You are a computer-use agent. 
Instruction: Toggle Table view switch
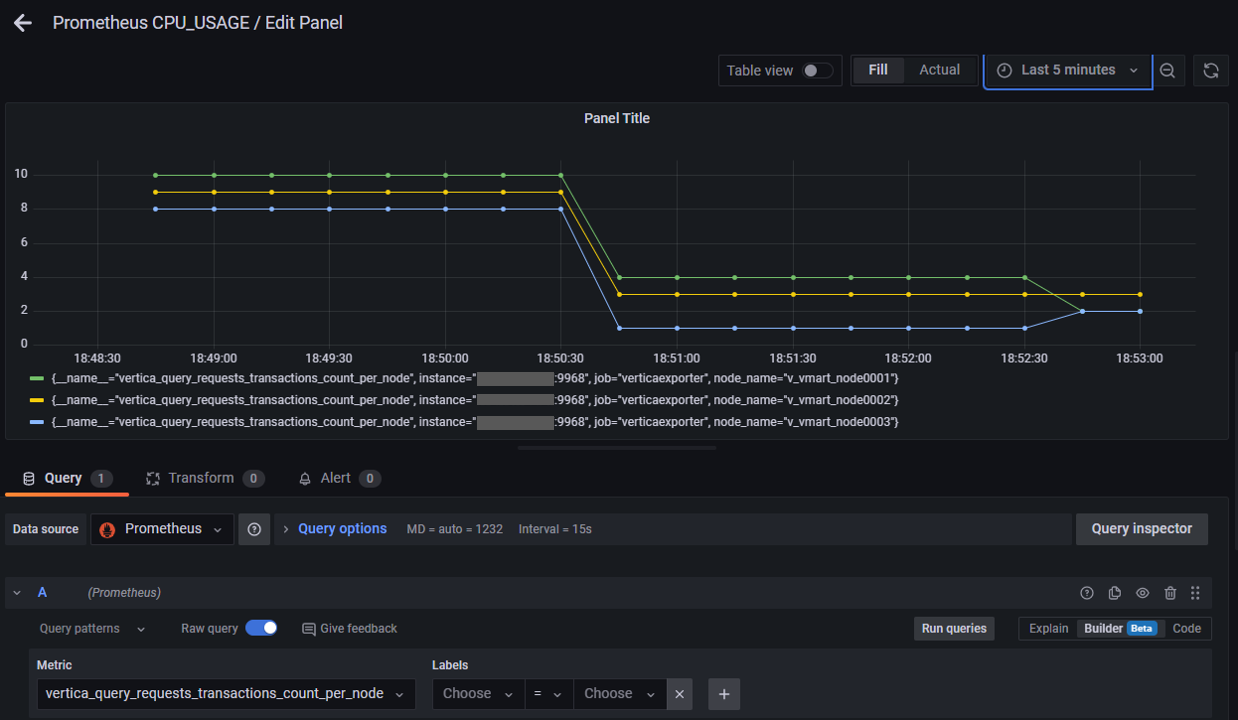[818, 70]
